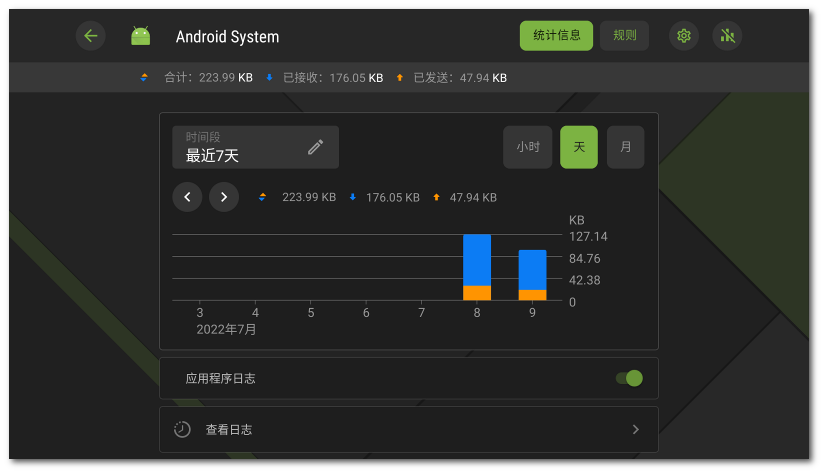Expand 查看日志 via its chevron
Image resolution: width=824 pixels, height=474 pixels.
(x=635, y=430)
